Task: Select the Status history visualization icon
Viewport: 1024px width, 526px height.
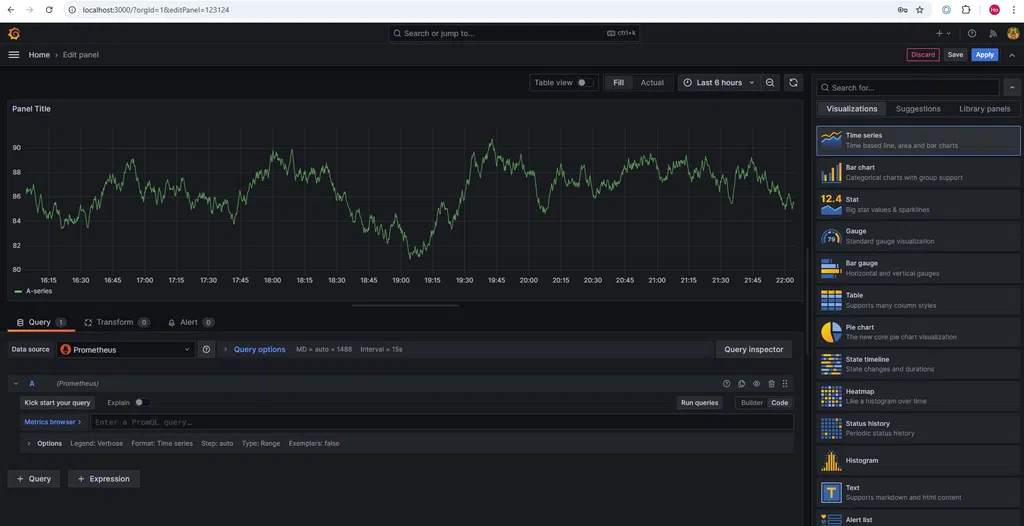Action: coord(831,429)
